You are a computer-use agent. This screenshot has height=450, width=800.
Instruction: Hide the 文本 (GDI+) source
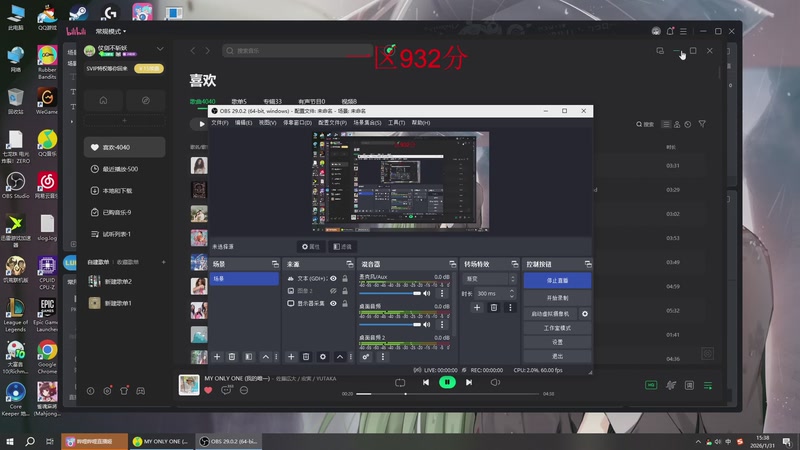coord(333,279)
